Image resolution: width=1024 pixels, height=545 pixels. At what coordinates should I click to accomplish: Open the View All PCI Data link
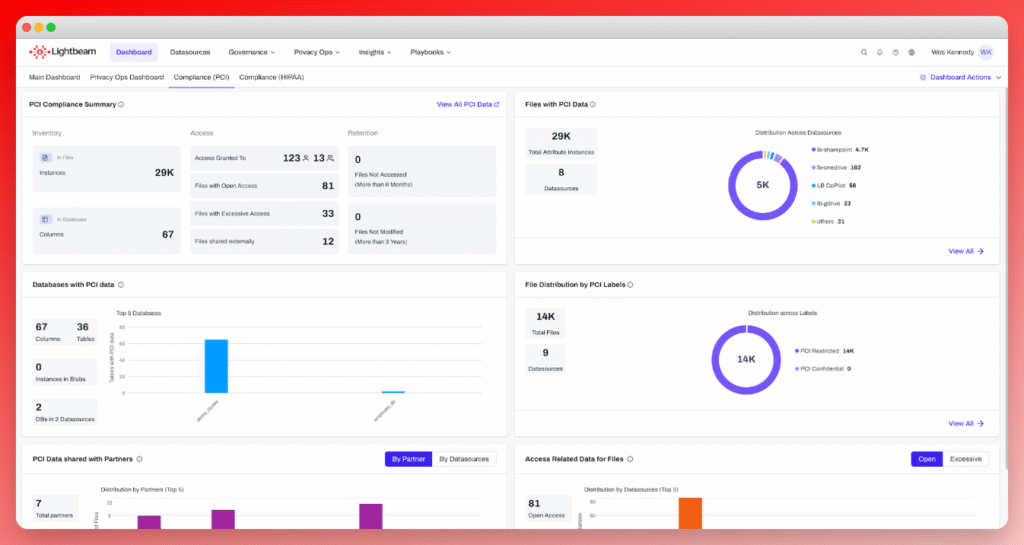[467, 104]
